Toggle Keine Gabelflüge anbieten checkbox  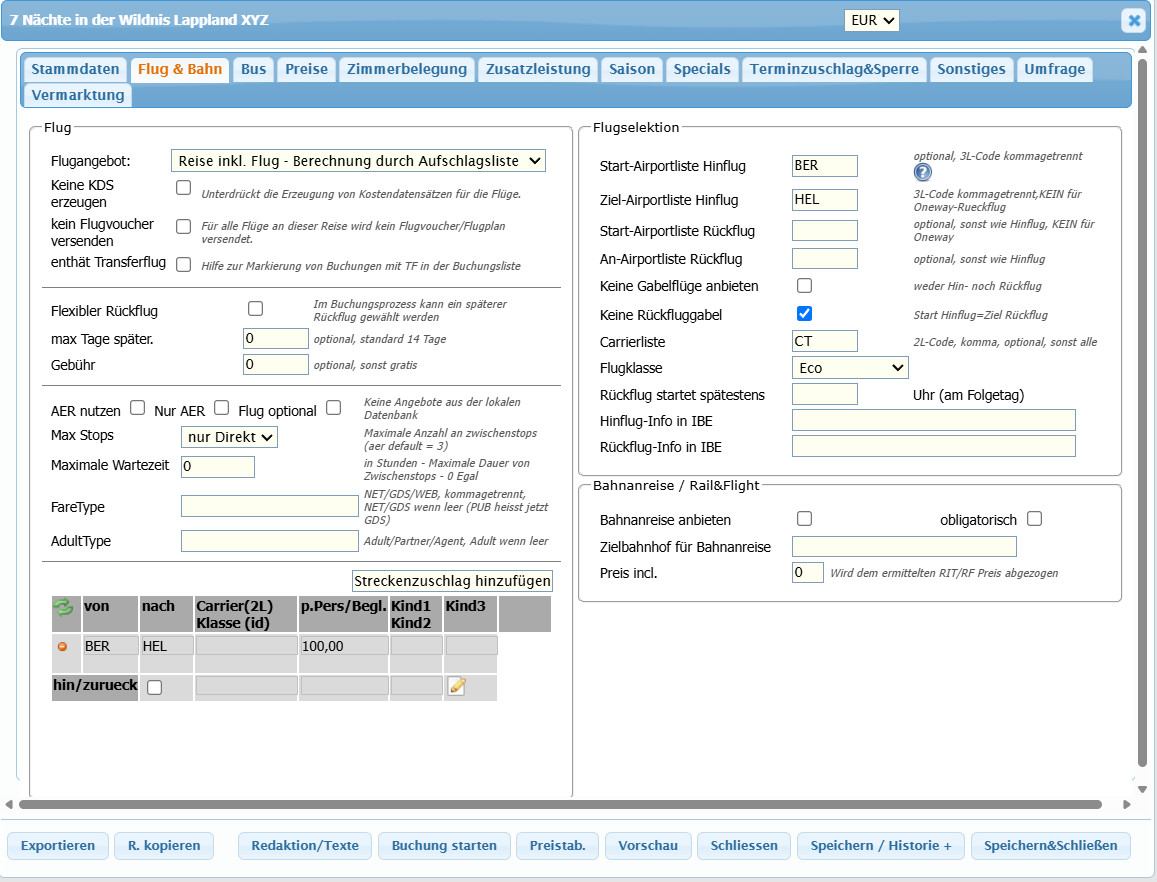[804, 285]
